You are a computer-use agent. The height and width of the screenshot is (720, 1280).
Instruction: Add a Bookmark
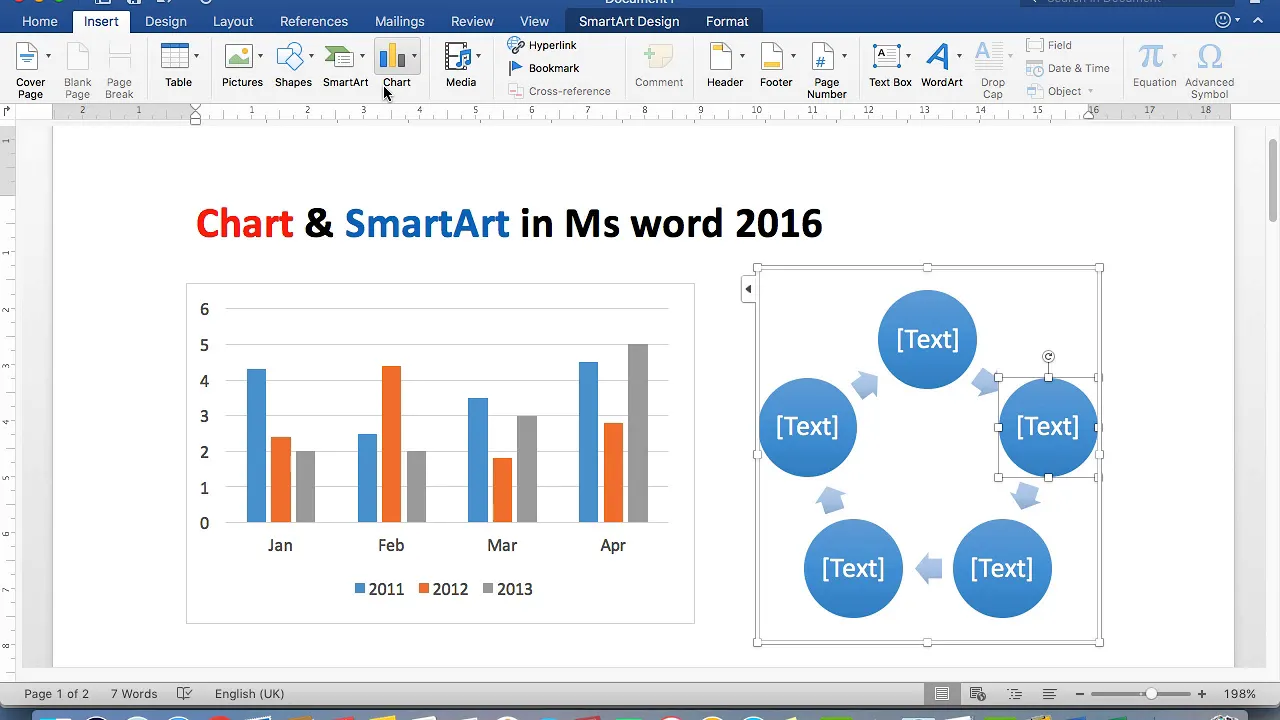[x=544, y=68]
